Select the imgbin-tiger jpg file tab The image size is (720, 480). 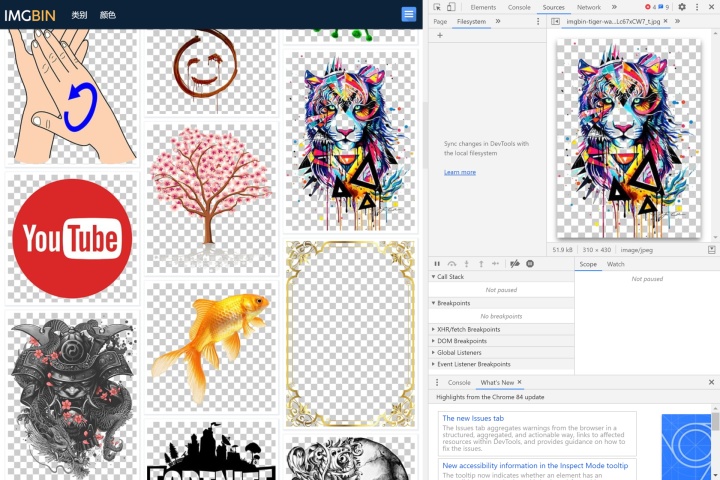click(x=613, y=22)
